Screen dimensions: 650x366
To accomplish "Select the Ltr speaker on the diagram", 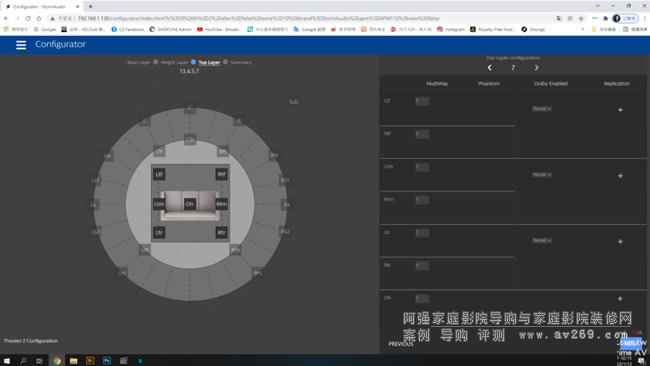I will click(159, 233).
